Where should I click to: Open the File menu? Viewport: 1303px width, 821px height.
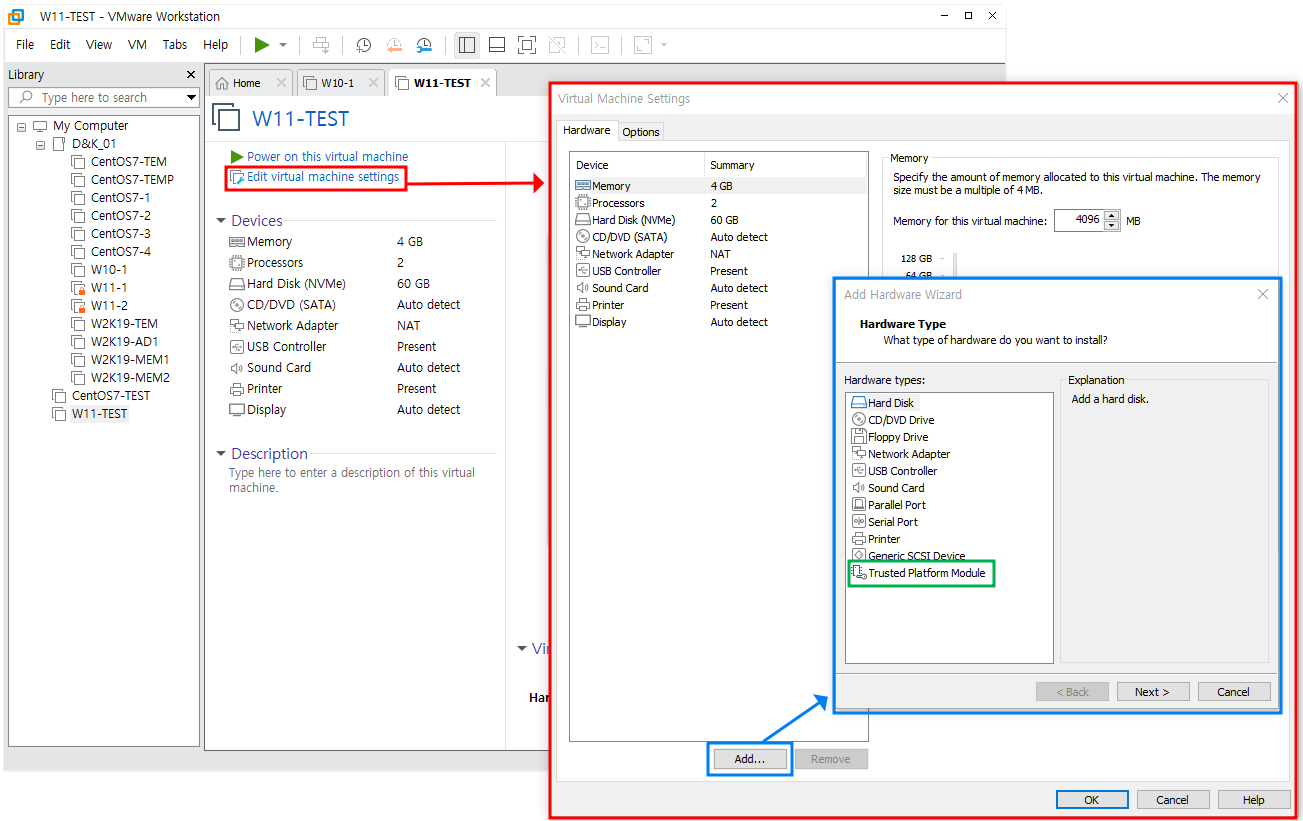pyautogui.click(x=25, y=45)
